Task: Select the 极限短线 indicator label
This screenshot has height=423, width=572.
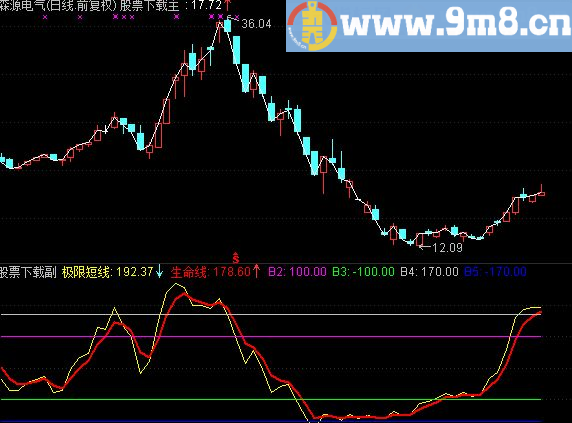Action: point(86,272)
